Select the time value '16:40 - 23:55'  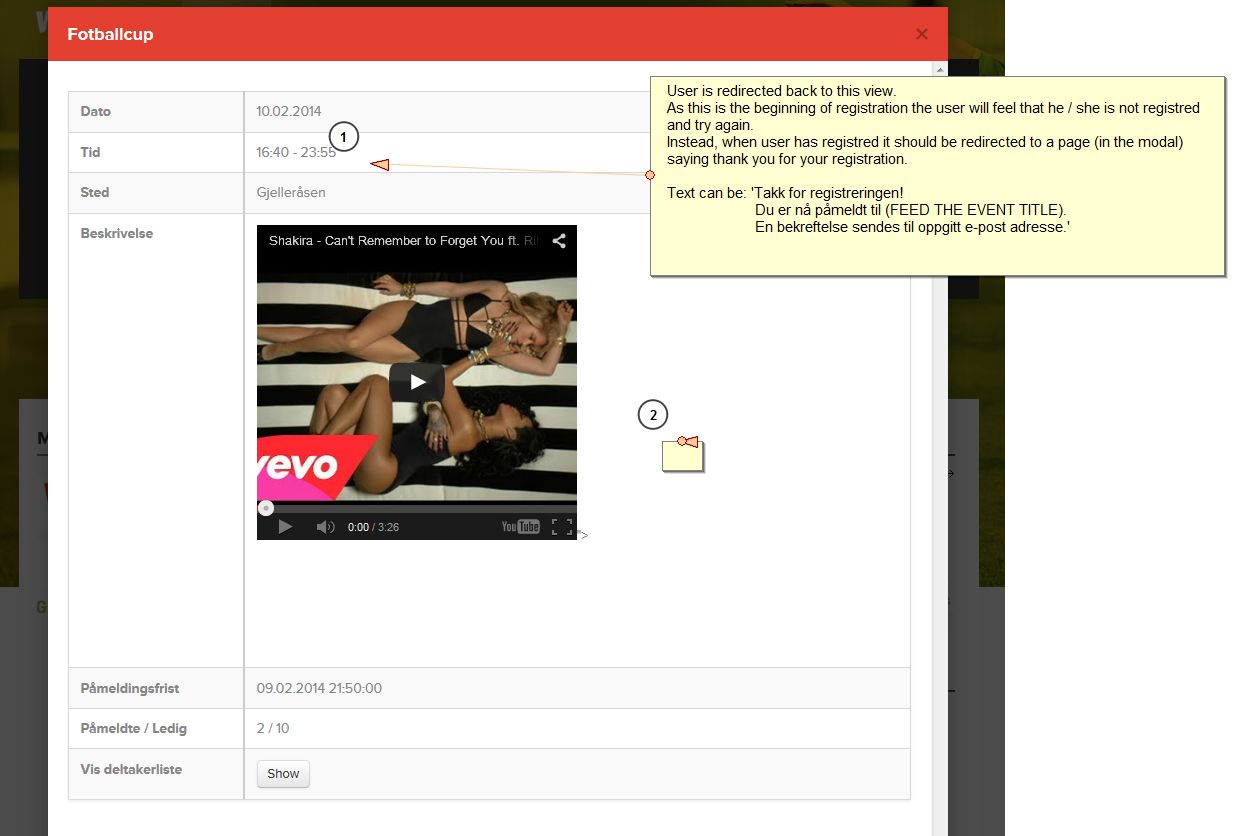click(x=296, y=153)
